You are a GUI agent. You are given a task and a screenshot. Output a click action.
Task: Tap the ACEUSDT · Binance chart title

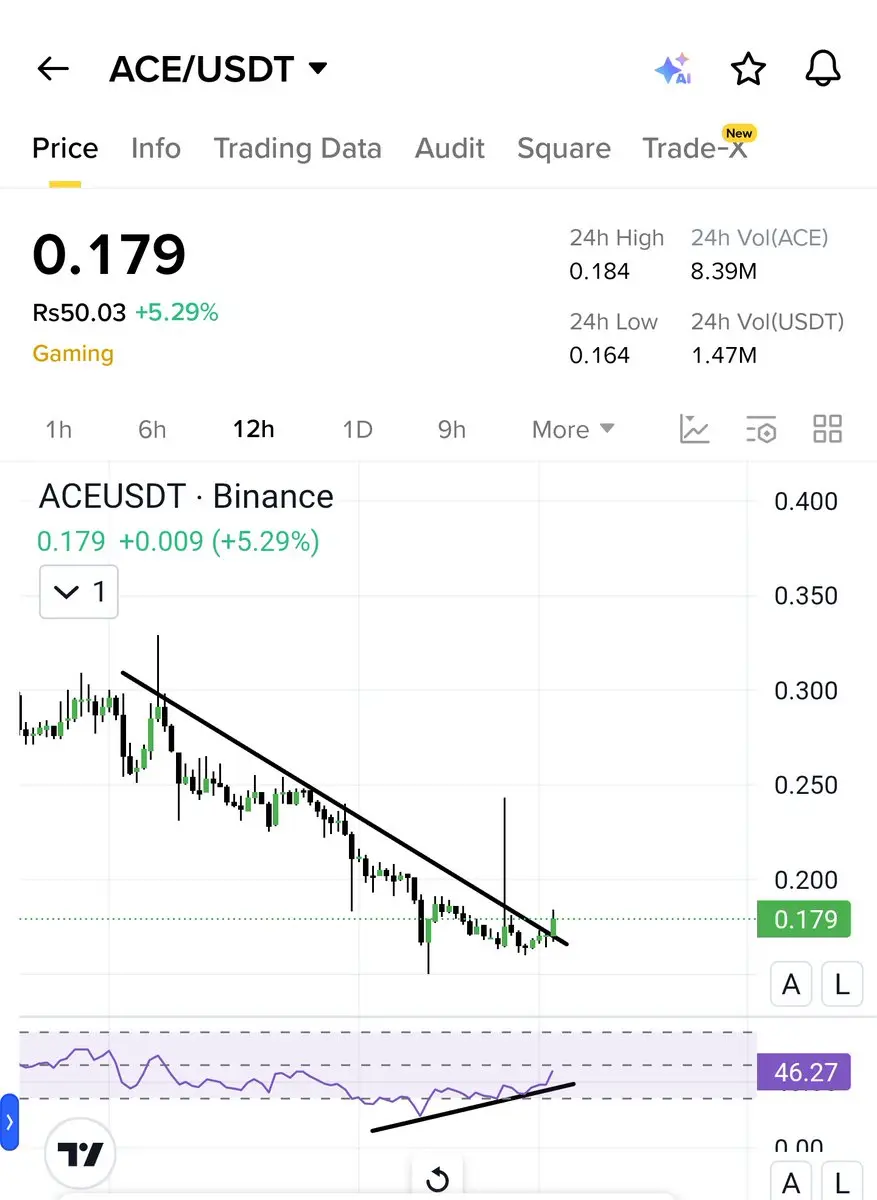[x=186, y=496]
